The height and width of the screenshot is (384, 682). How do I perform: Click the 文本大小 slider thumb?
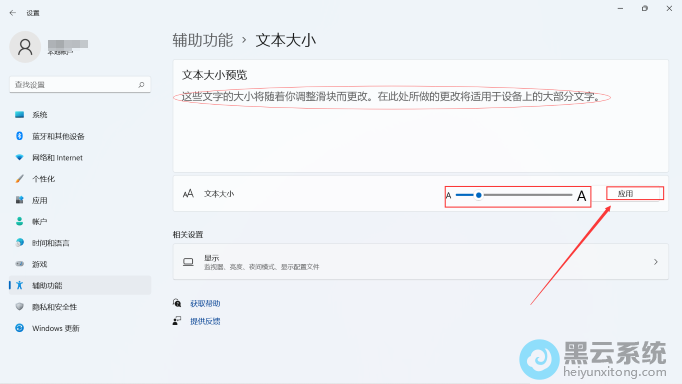click(478, 195)
